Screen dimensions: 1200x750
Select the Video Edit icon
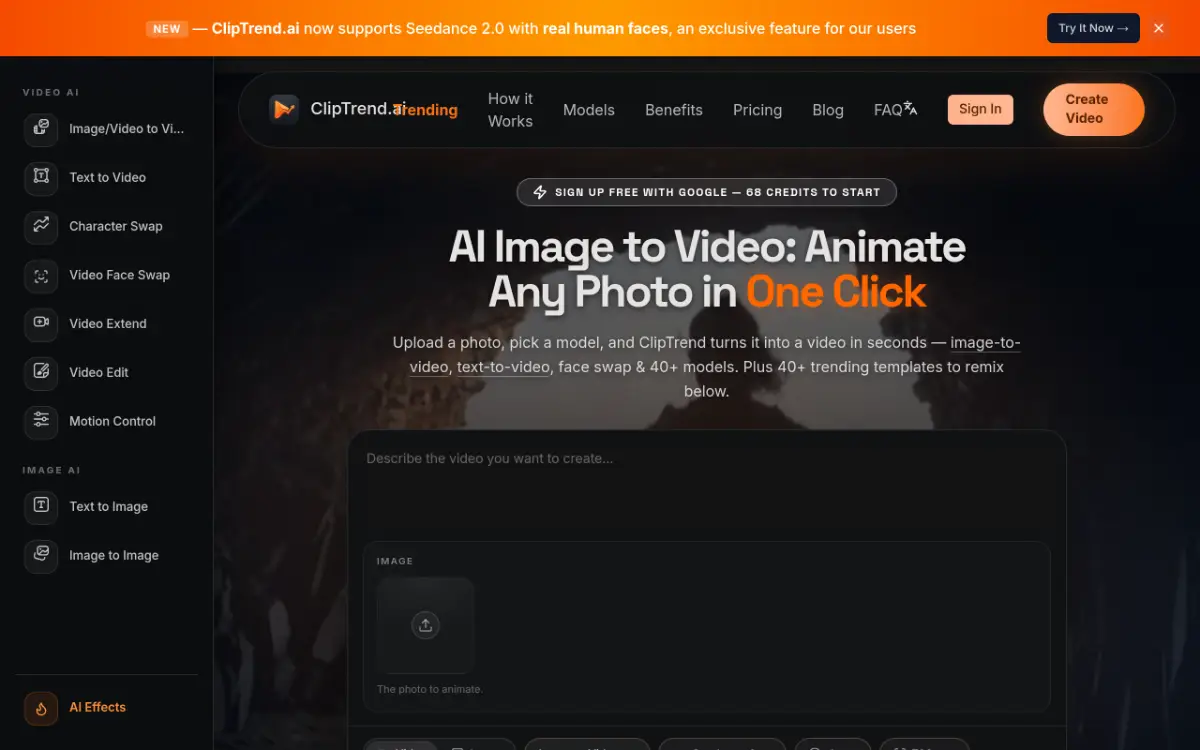(x=41, y=372)
